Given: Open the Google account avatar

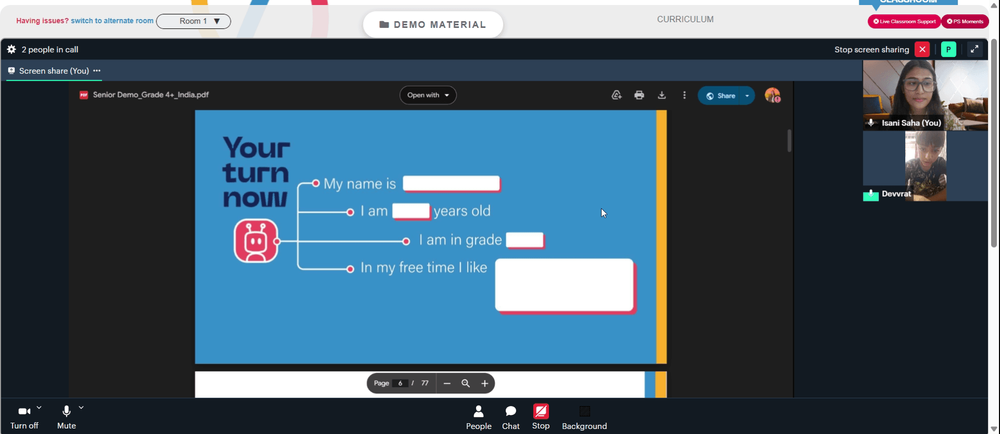Looking at the screenshot, I should 772,95.
